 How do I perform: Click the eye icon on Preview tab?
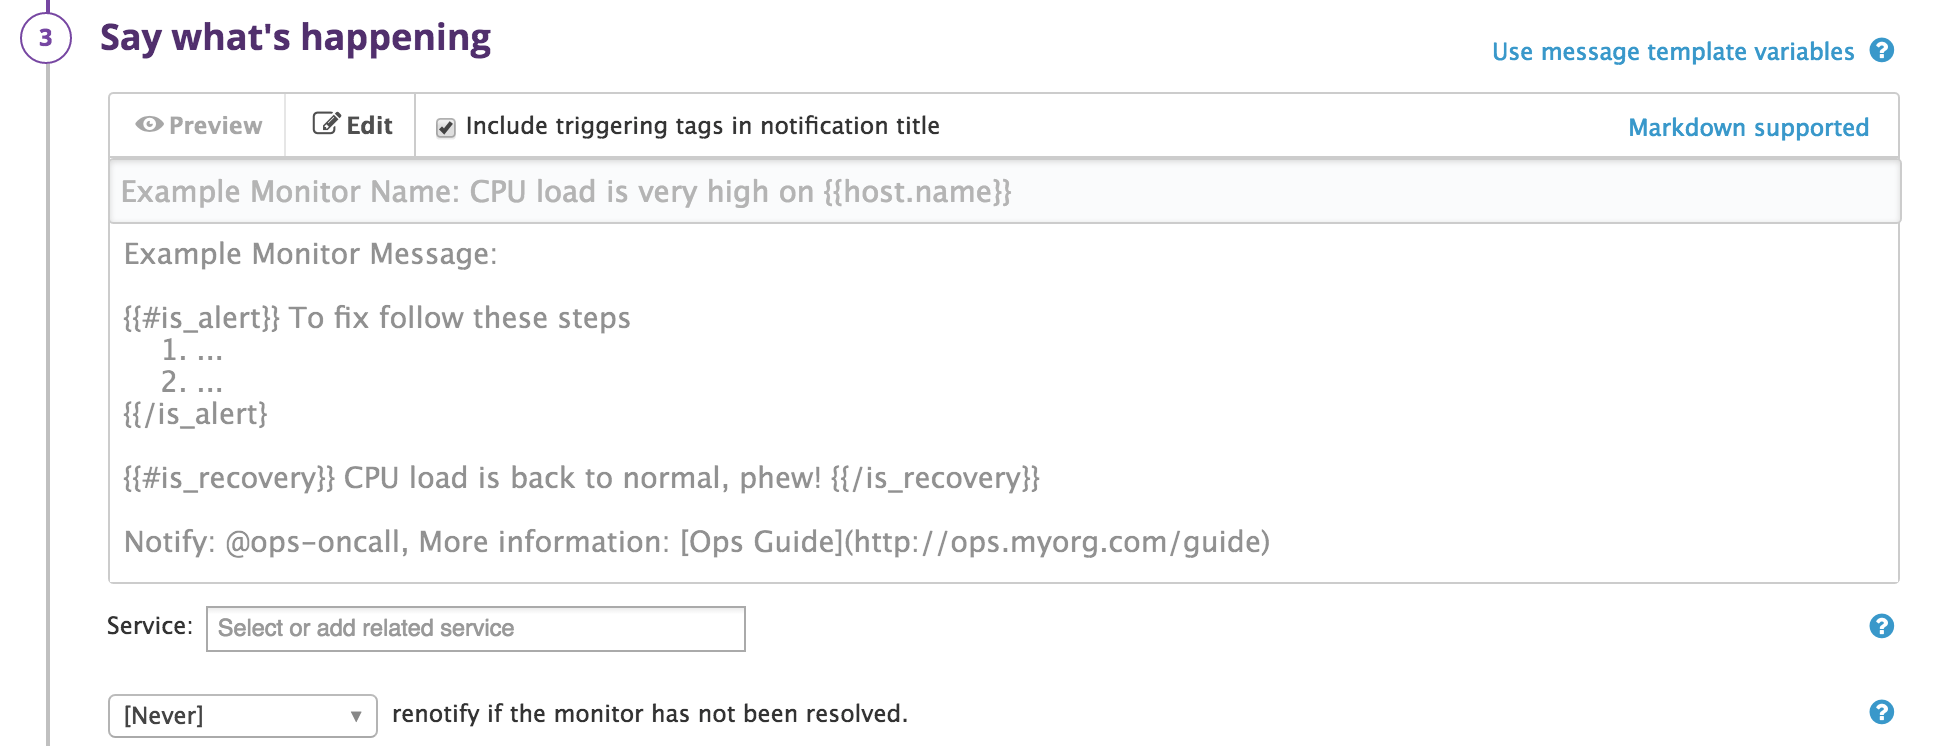pos(149,125)
